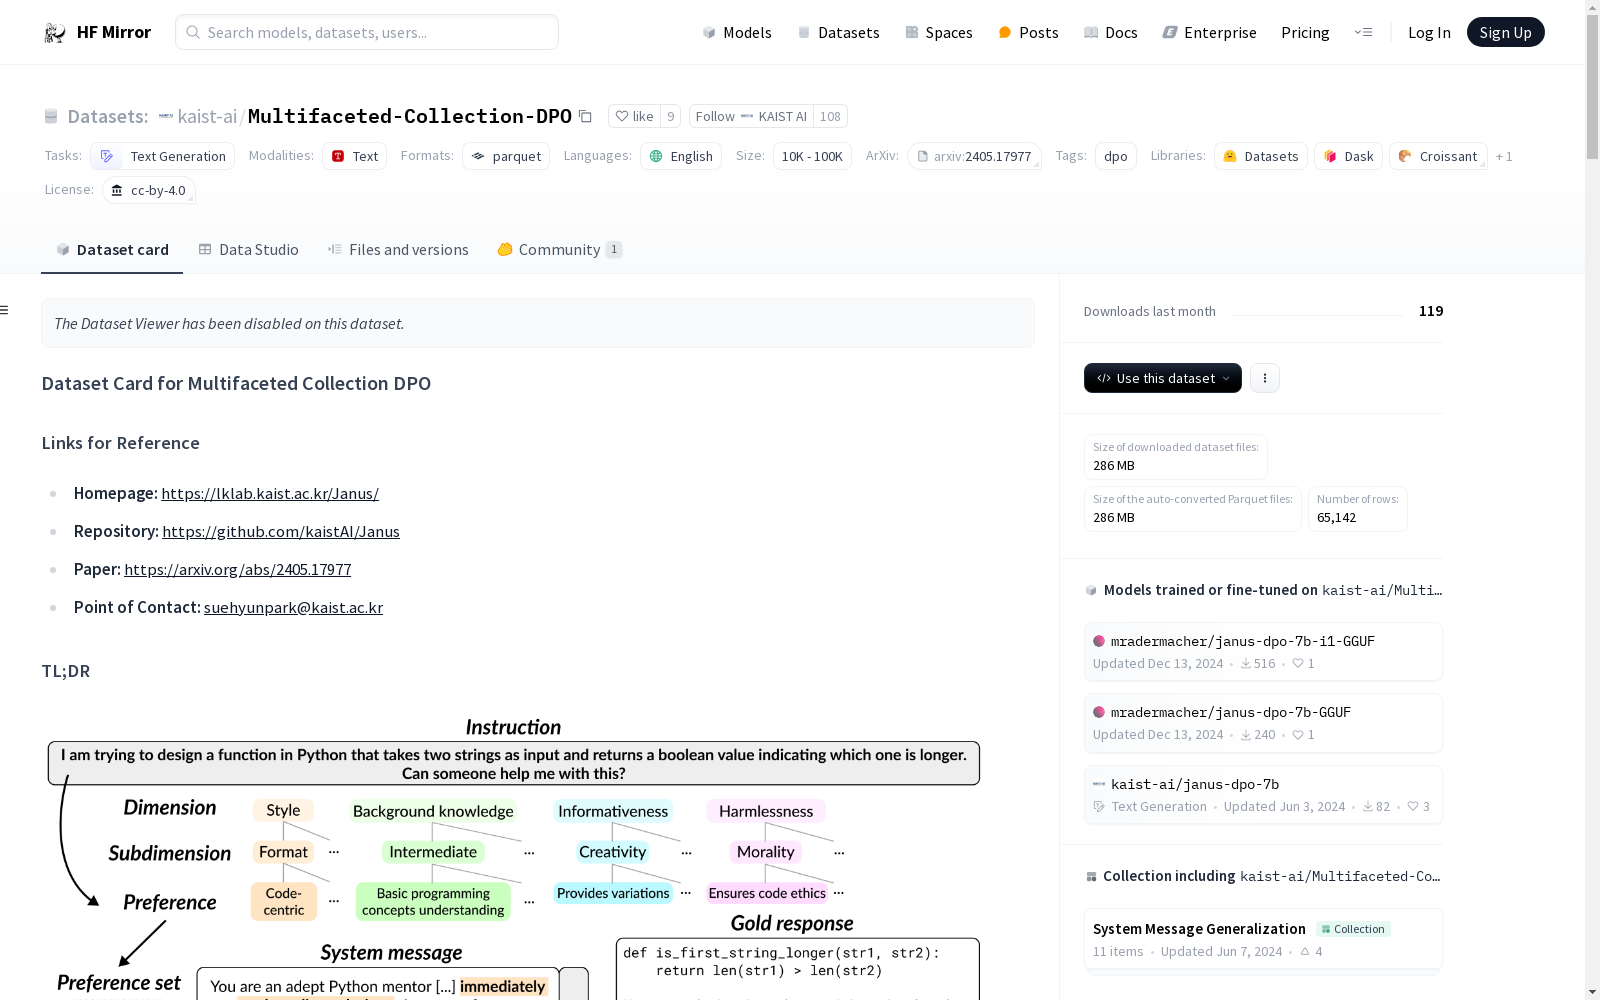This screenshot has width=1600, height=1000.
Task: Go to the Community tab
Action: [559, 250]
